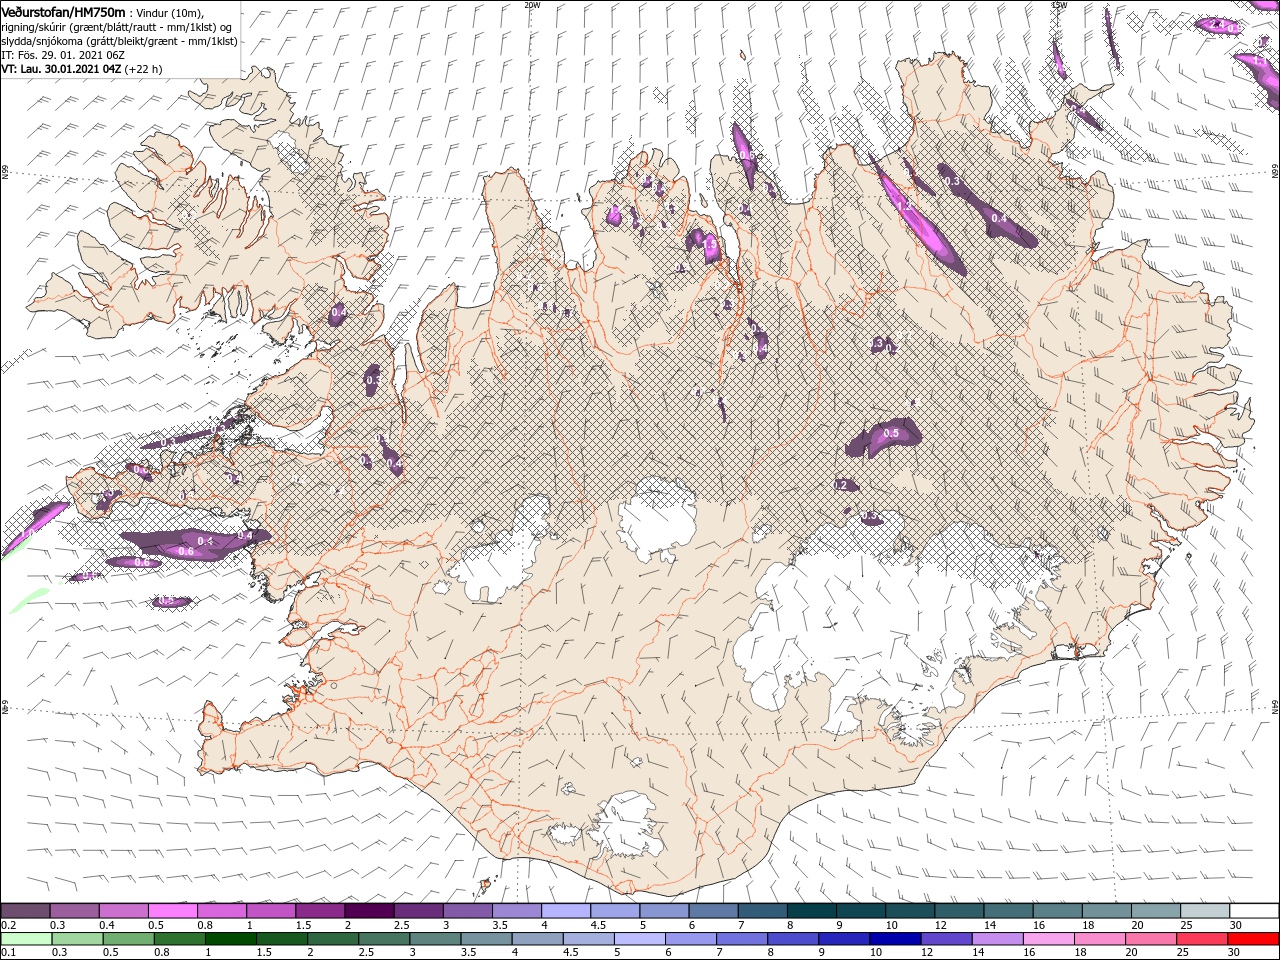The height and width of the screenshot is (960, 1280).
Task: Choose the navy blue swatch labeled 10 in the rain scale
Action: click(896, 938)
